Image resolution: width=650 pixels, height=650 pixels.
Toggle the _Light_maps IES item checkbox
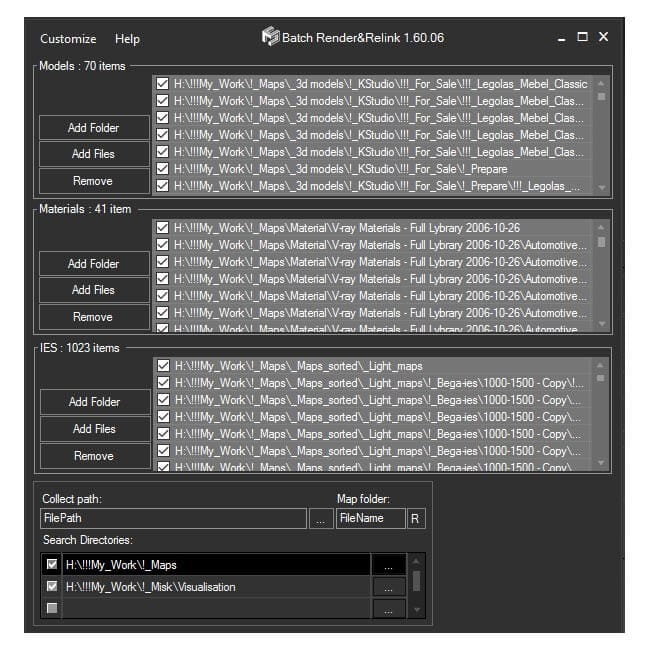tap(163, 366)
